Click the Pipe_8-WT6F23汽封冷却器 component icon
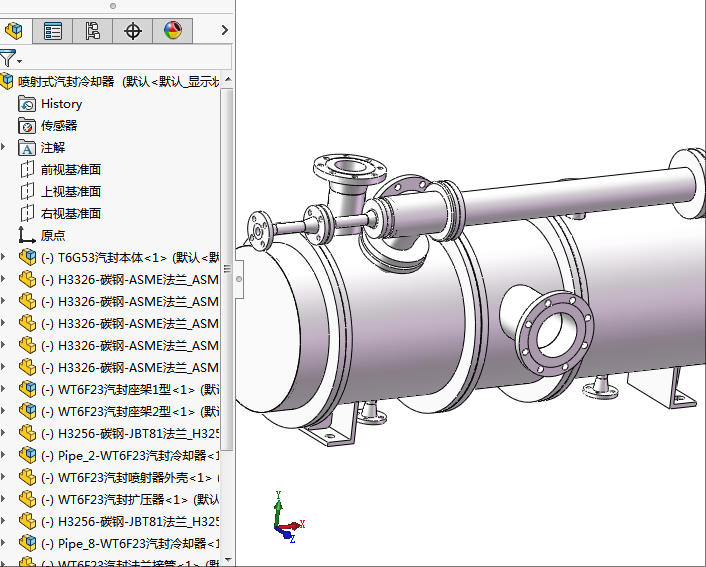This screenshot has width=706, height=567. pos(27,543)
